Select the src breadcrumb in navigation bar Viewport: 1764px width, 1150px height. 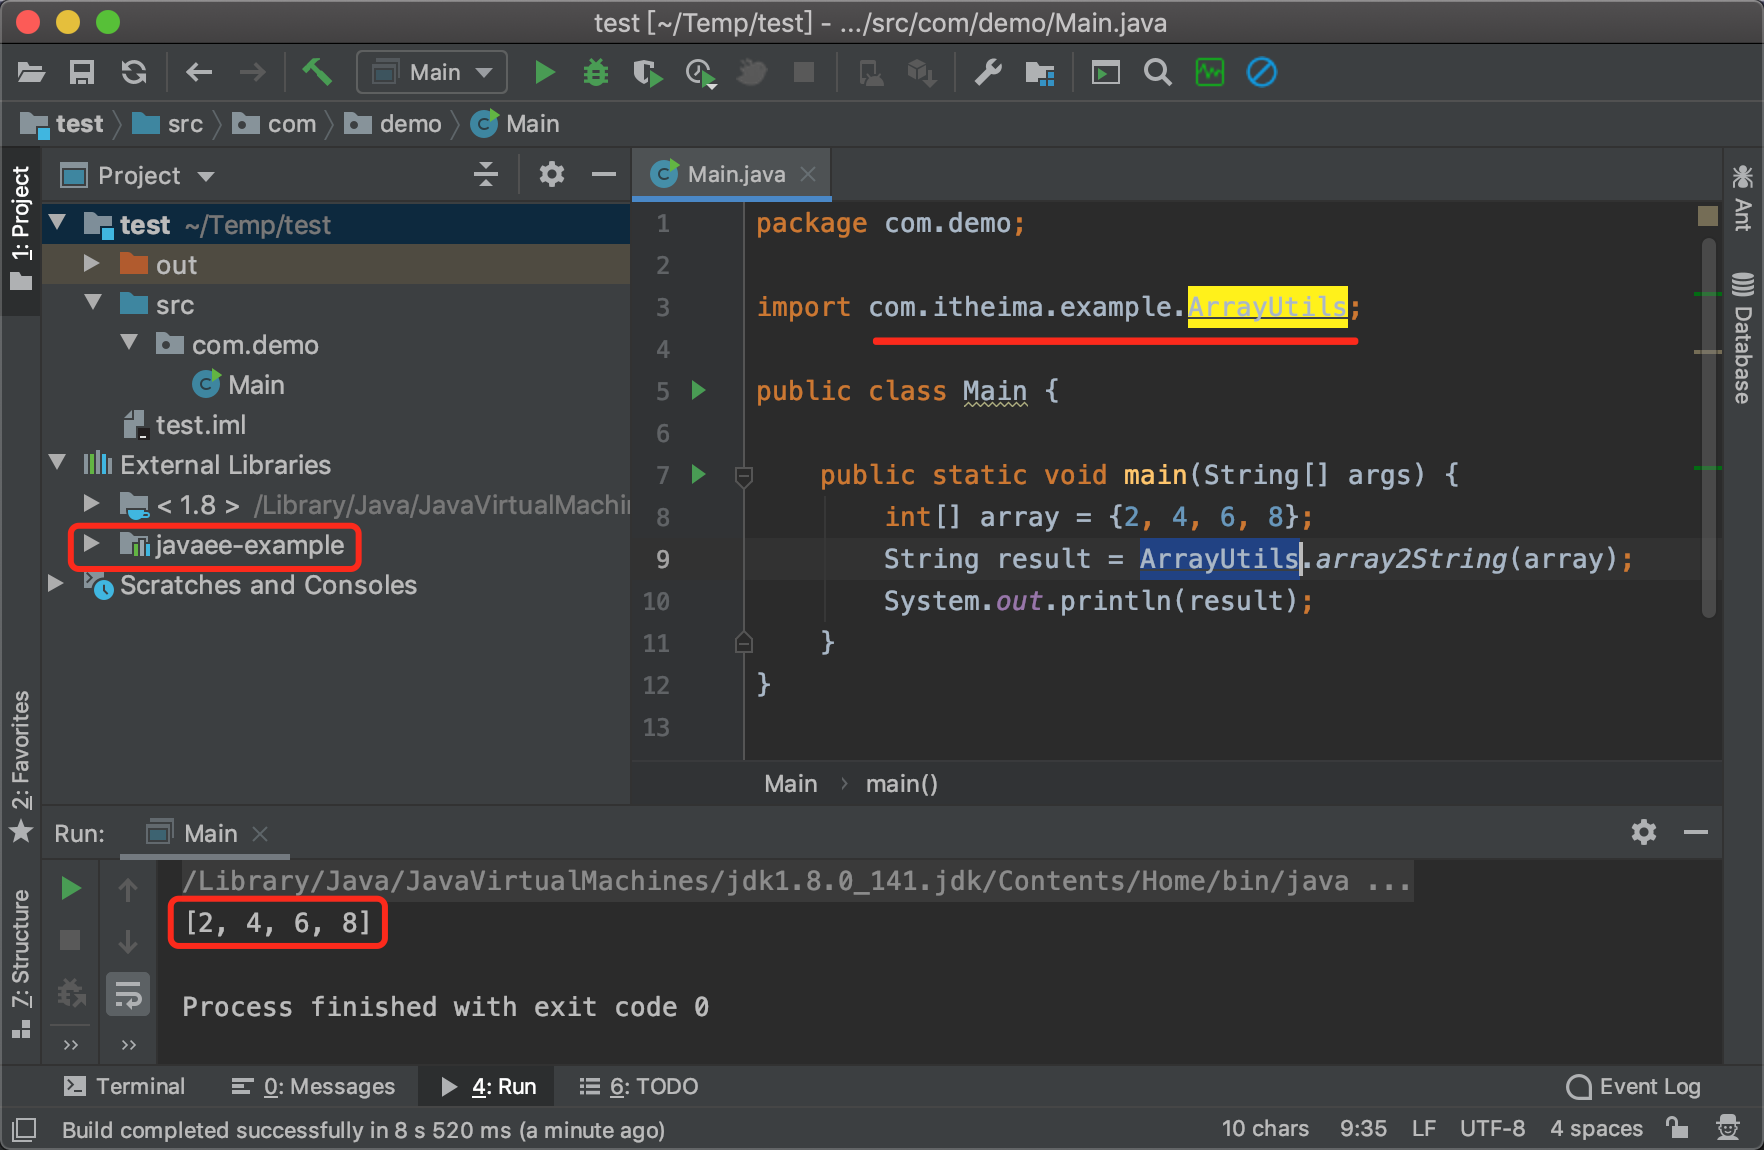coord(168,124)
